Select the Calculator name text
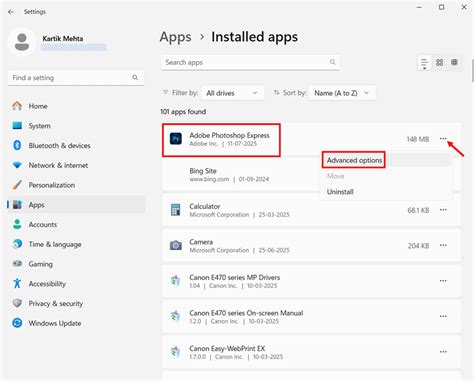This screenshot has width=474, height=381. click(x=205, y=206)
